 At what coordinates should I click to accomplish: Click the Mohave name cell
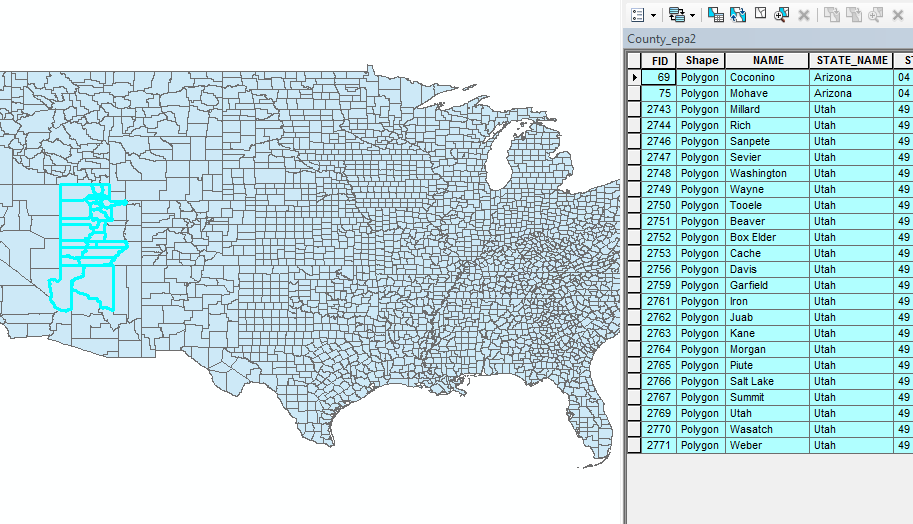[767, 93]
